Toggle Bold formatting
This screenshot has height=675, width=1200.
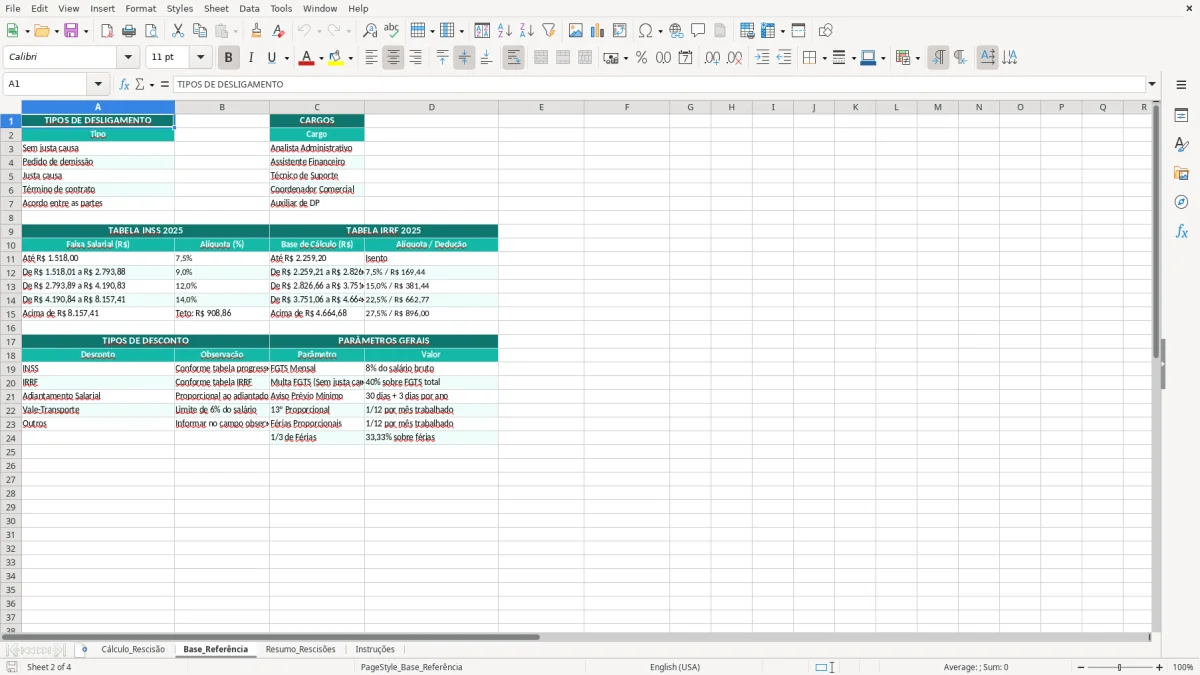tap(229, 58)
